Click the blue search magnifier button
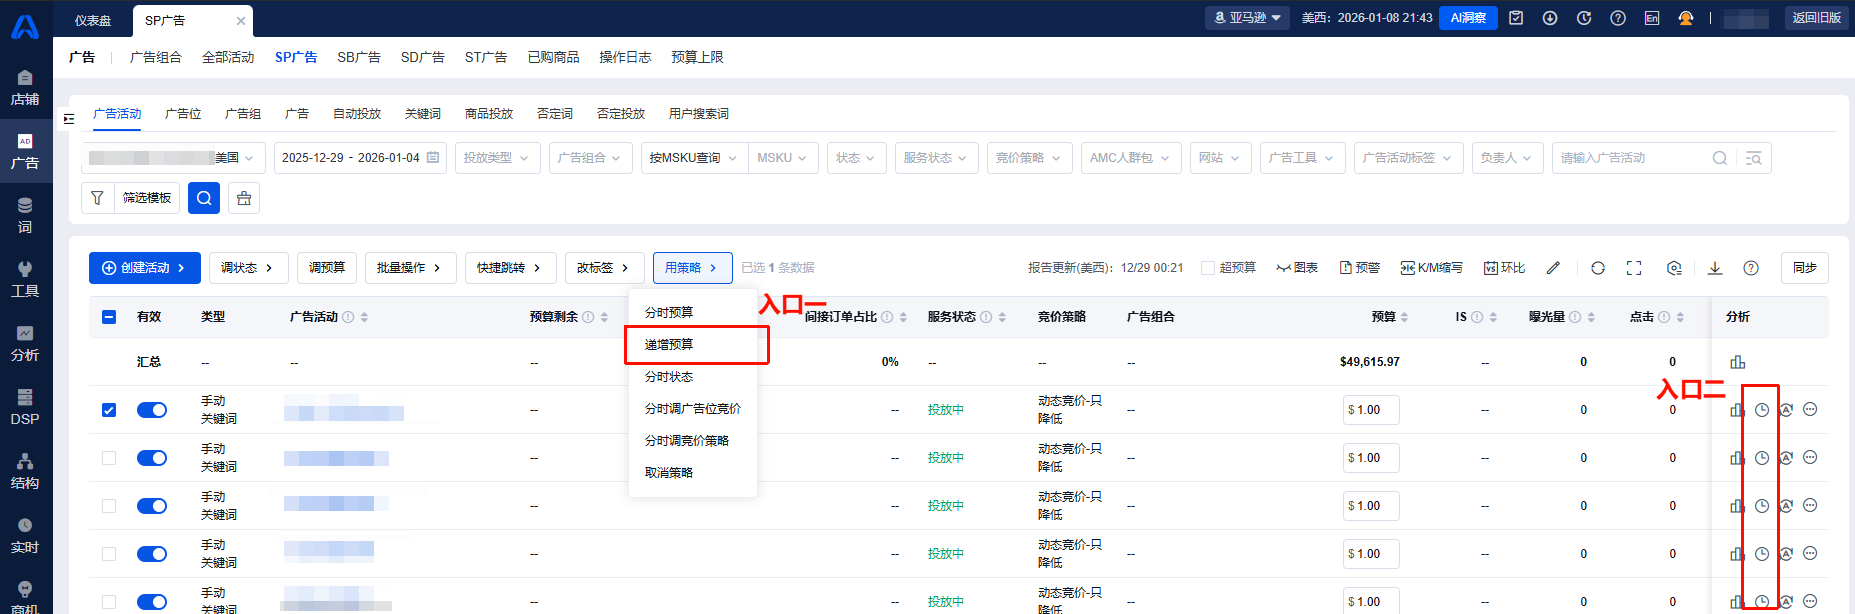 click(x=204, y=198)
